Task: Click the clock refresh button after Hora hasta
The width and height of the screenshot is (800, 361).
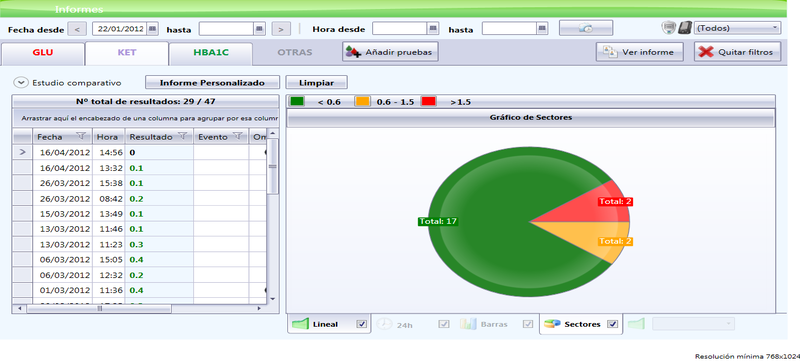Action: tap(586, 28)
